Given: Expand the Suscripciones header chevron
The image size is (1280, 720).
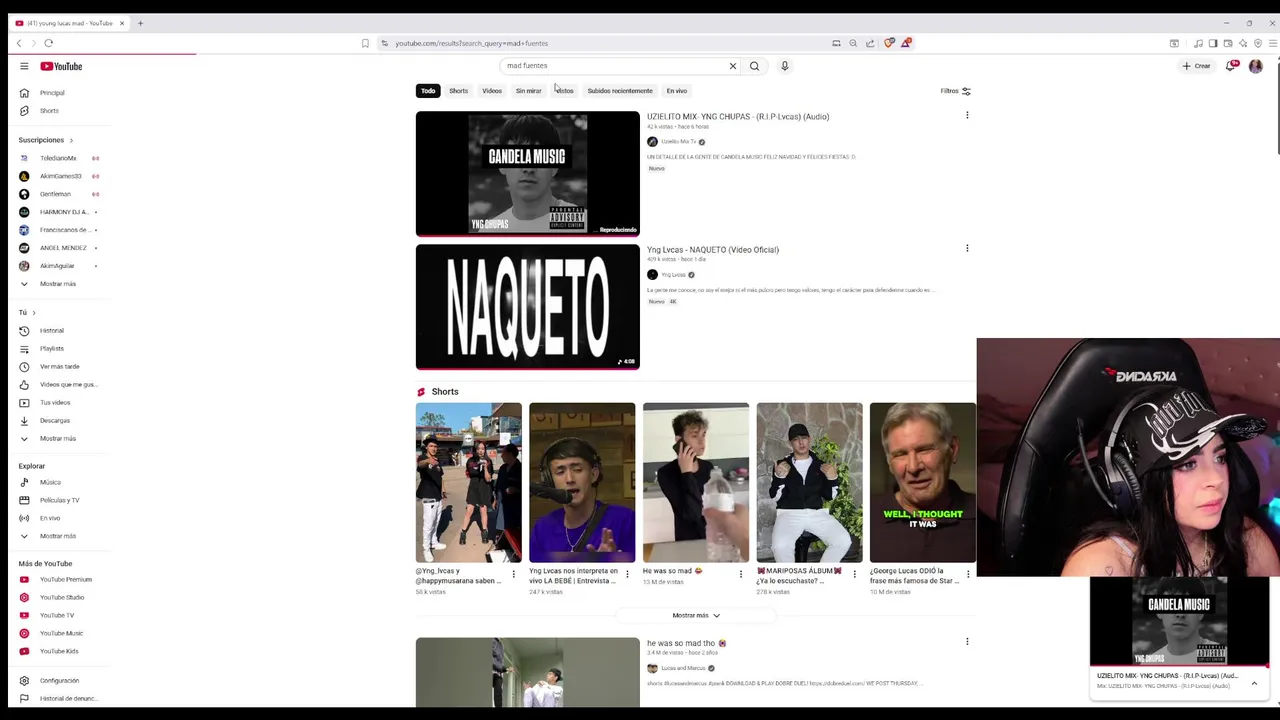Looking at the screenshot, I should point(71,141).
